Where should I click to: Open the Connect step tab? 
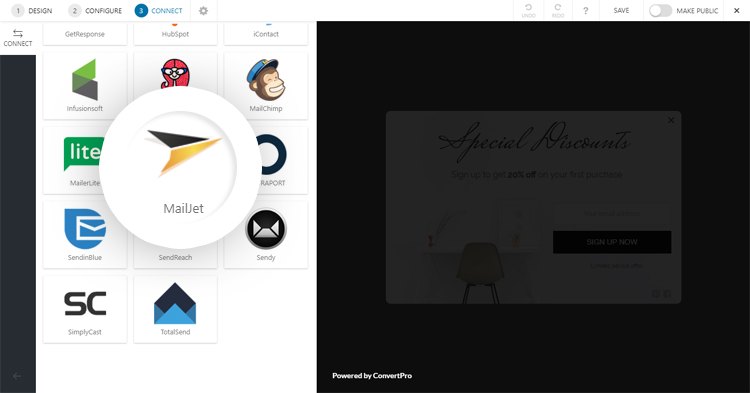coord(158,11)
